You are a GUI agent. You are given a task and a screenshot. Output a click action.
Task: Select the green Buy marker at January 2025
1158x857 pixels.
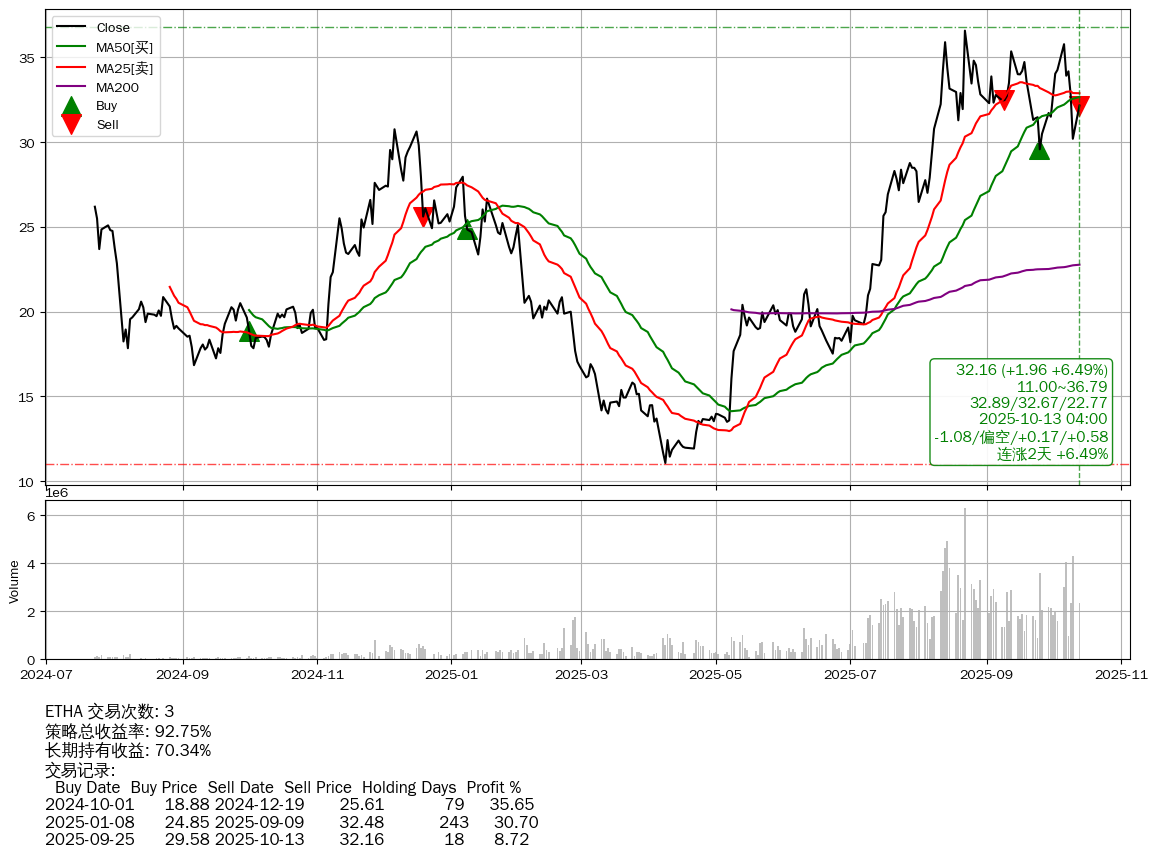click(466, 230)
